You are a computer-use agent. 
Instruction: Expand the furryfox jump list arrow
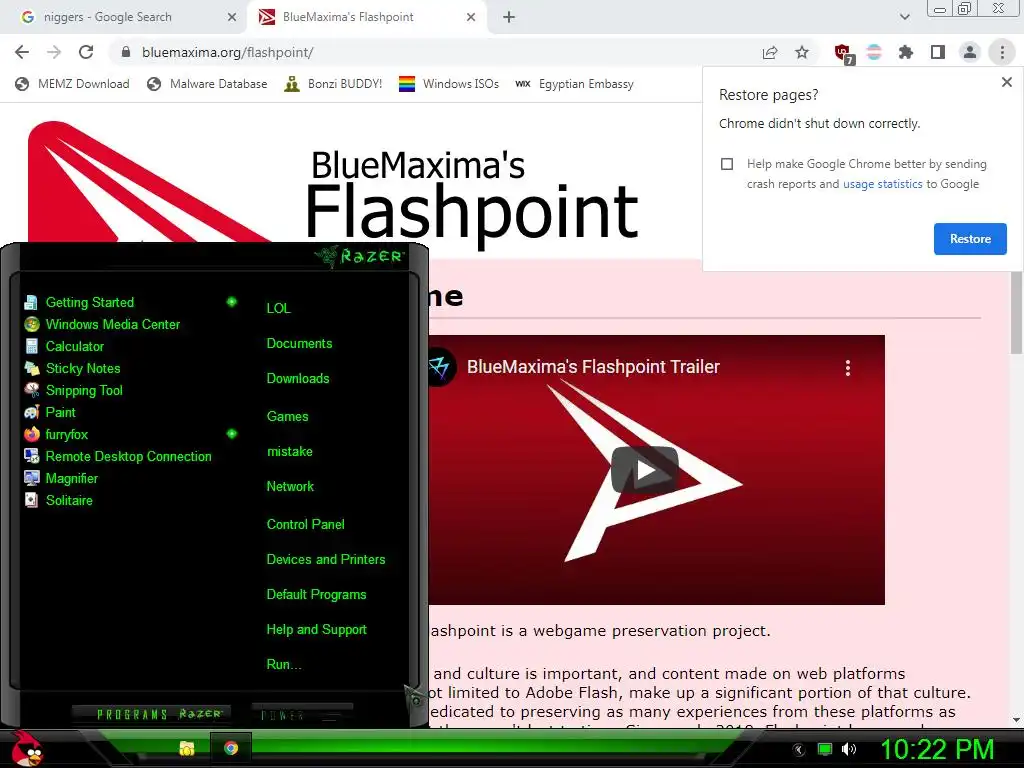click(231, 434)
